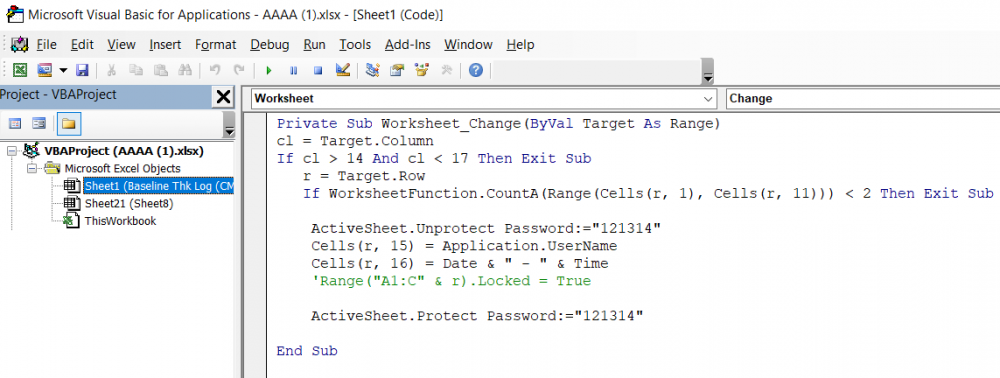
Task: Open Properties Window toolbar icon
Action: [397, 70]
